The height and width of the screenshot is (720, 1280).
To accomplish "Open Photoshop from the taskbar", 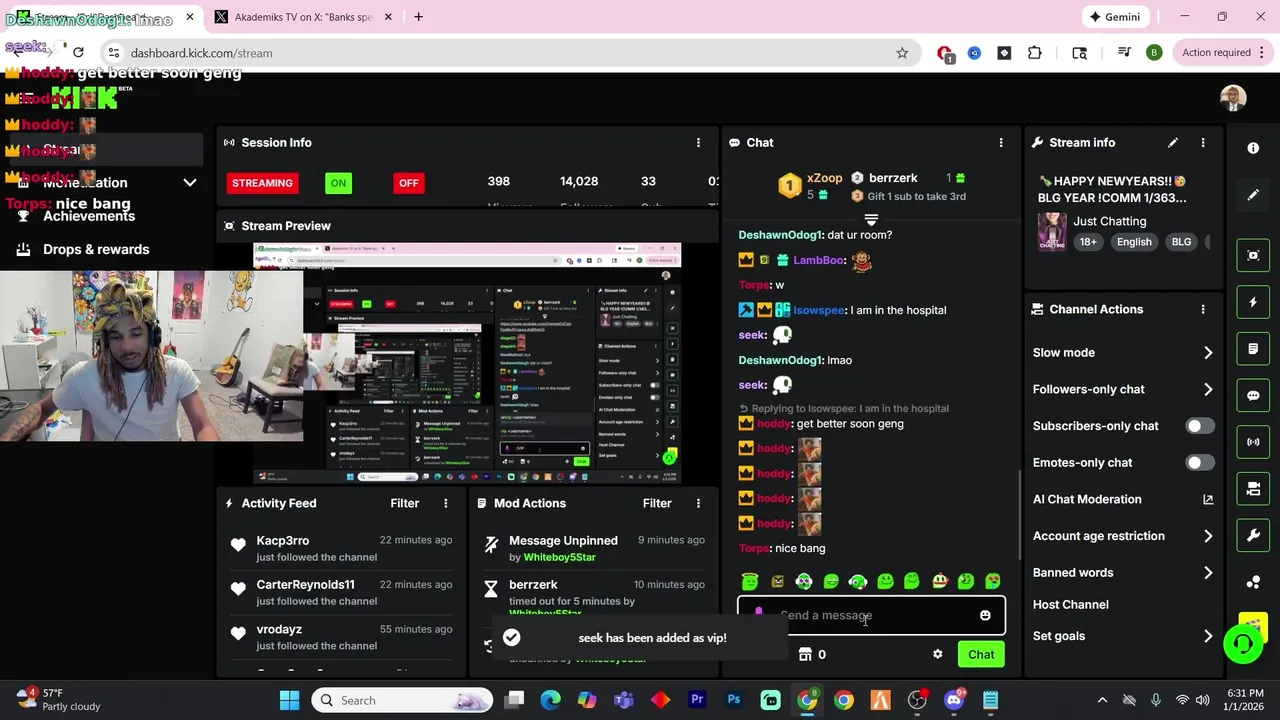I will [734, 701].
